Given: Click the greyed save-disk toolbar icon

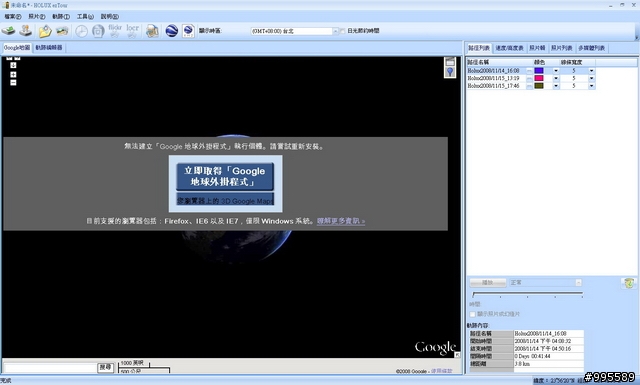Looking at the screenshot, I should [98, 31].
